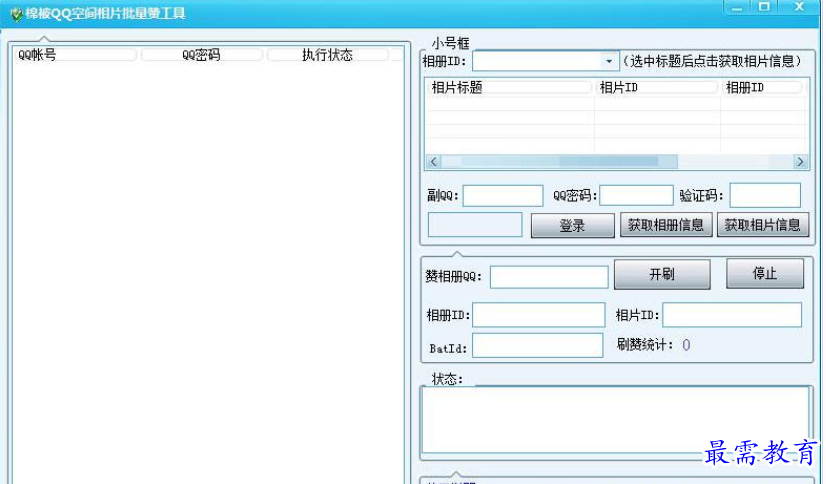This screenshot has width=826, height=484.
Task: Minimize the window
Action: point(737,7)
